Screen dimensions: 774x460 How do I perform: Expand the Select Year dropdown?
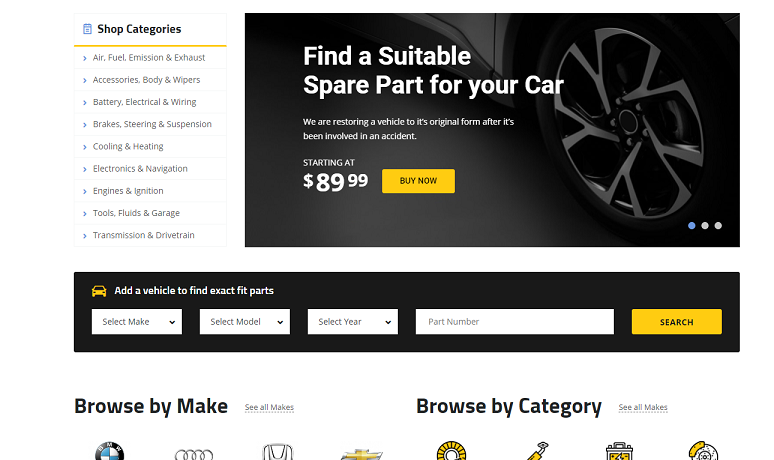[353, 322]
